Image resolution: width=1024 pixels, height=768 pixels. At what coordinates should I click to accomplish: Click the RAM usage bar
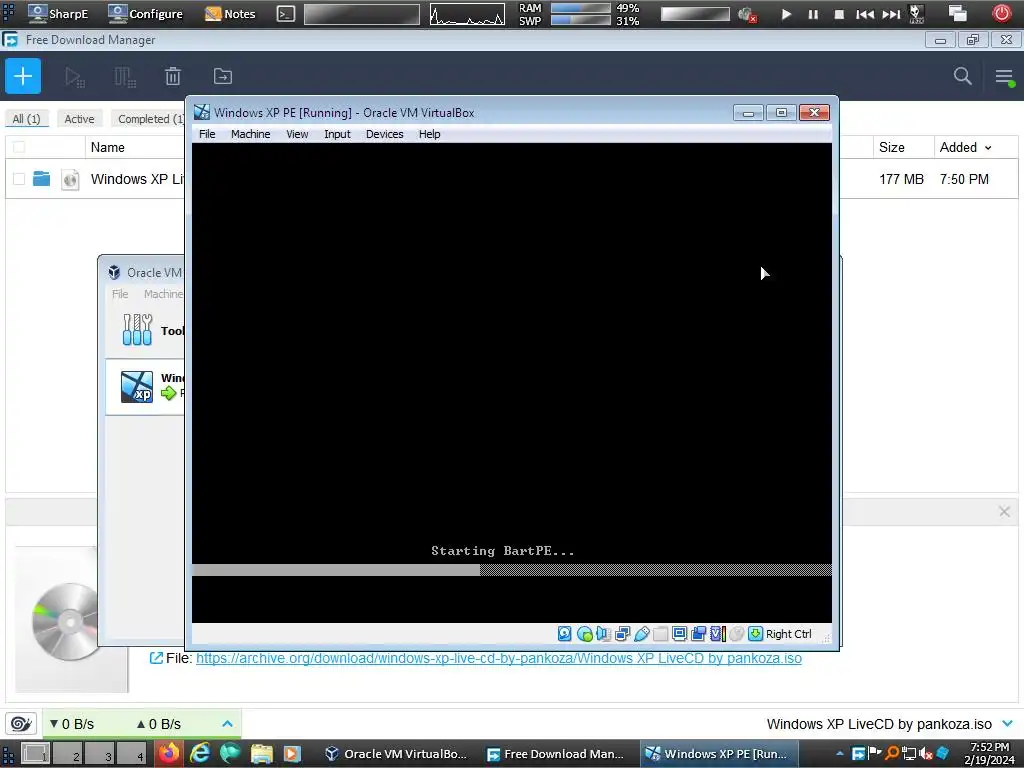click(581, 8)
